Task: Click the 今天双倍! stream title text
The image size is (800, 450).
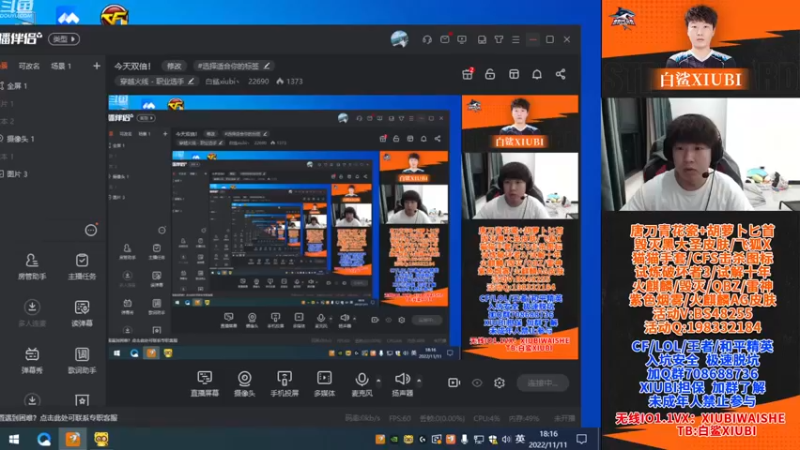Action: click(x=132, y=66)
